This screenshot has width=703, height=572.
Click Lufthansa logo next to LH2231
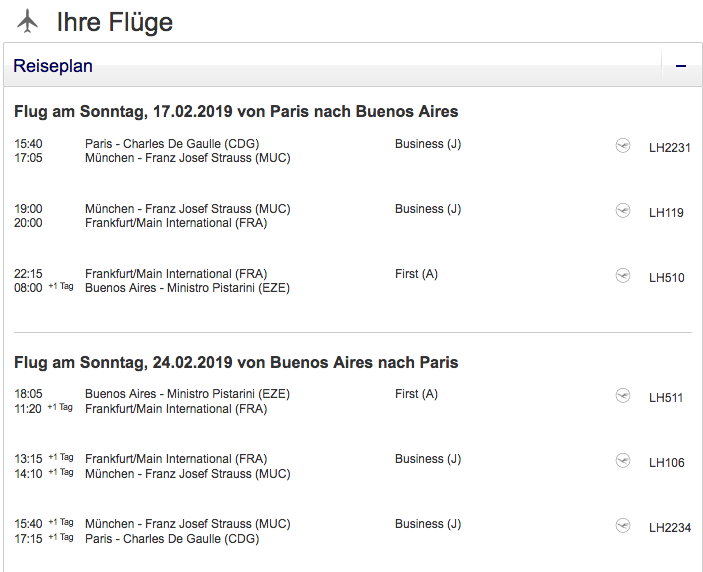pos(623,146)
